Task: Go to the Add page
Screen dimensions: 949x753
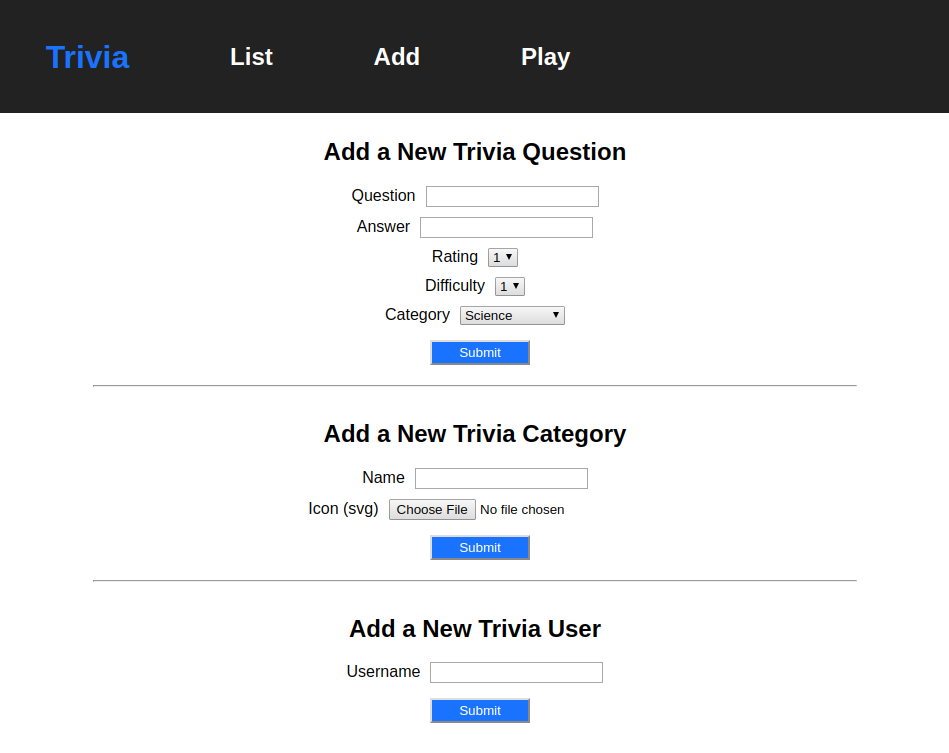Action: pos(396,57)
